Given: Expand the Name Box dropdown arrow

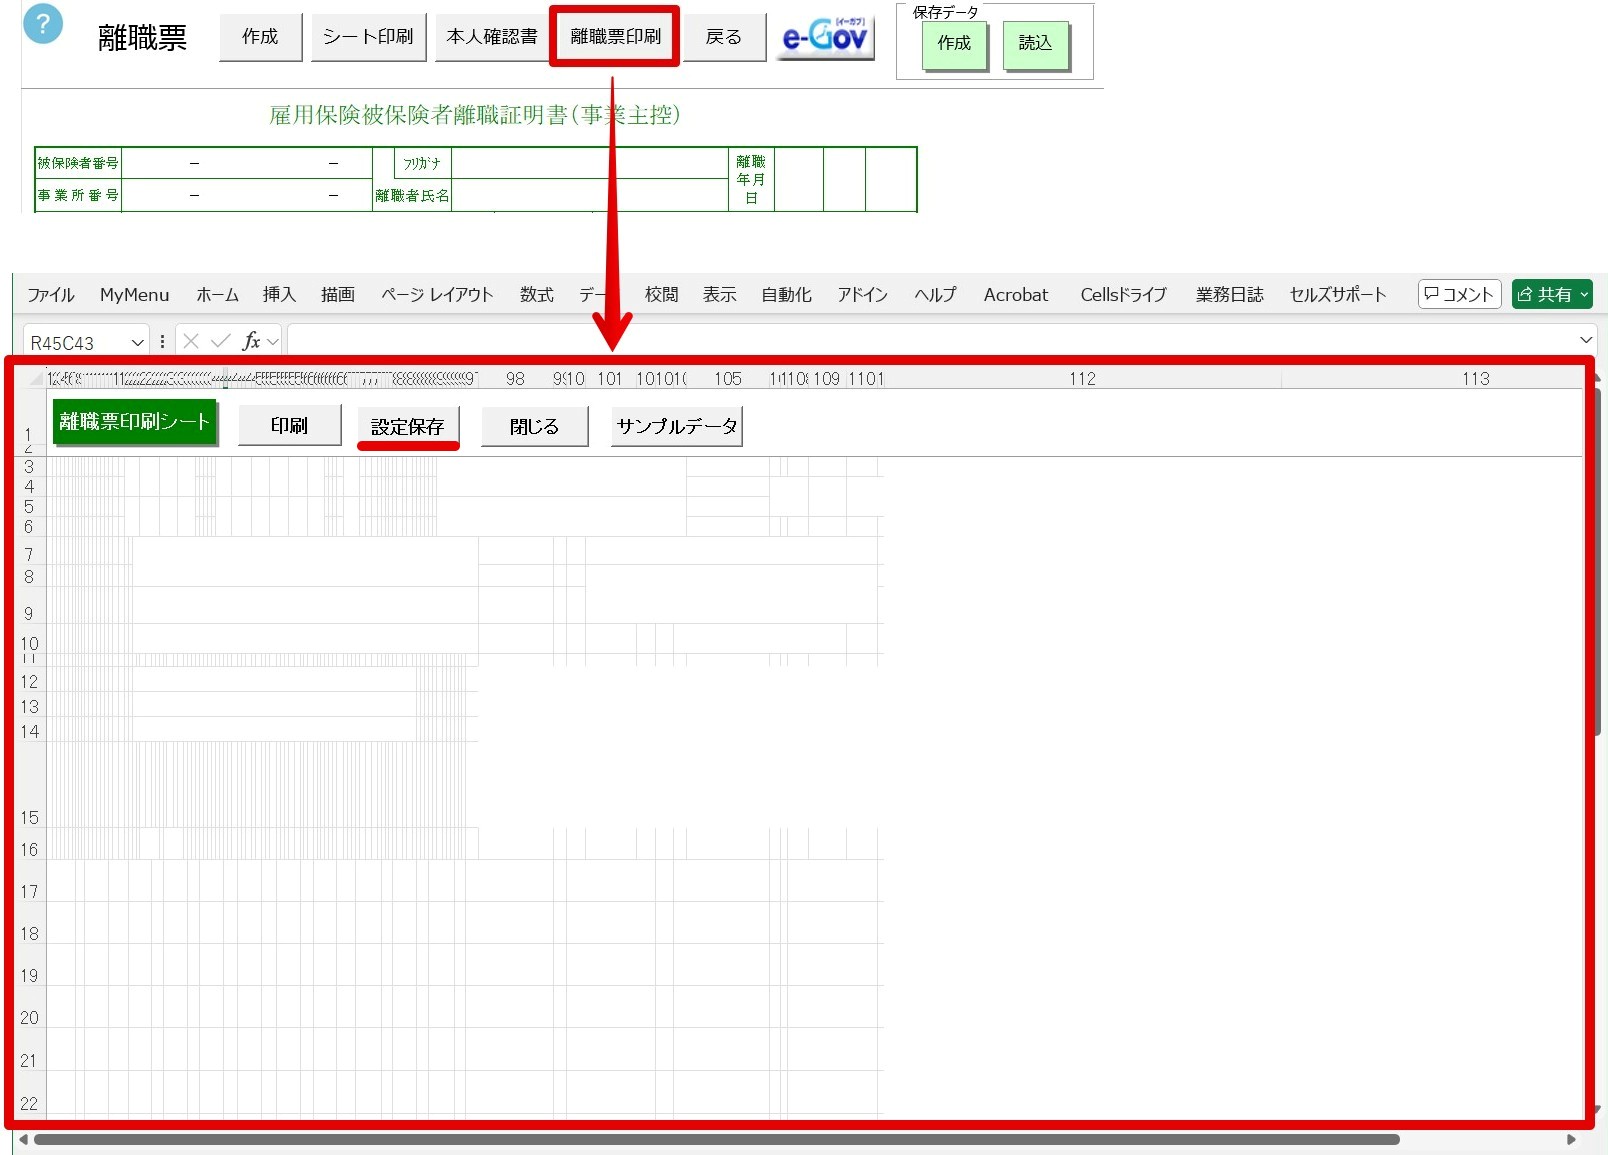Looking at the screenshot, I should pos(137,342).
